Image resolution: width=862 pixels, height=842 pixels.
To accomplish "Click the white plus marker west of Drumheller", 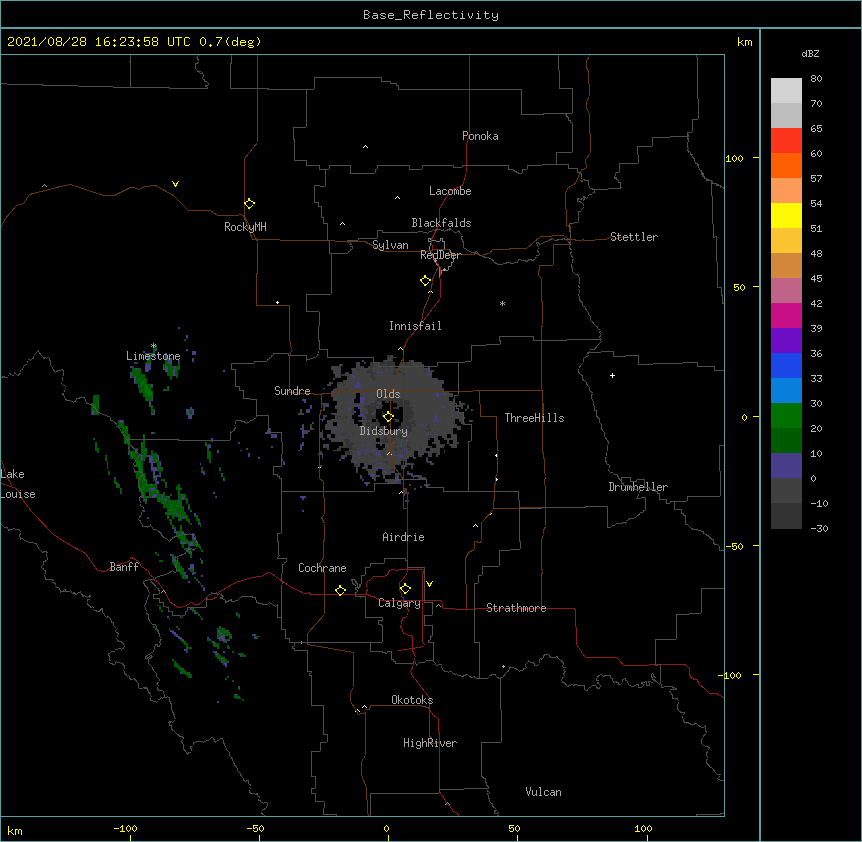I will 612,375.
